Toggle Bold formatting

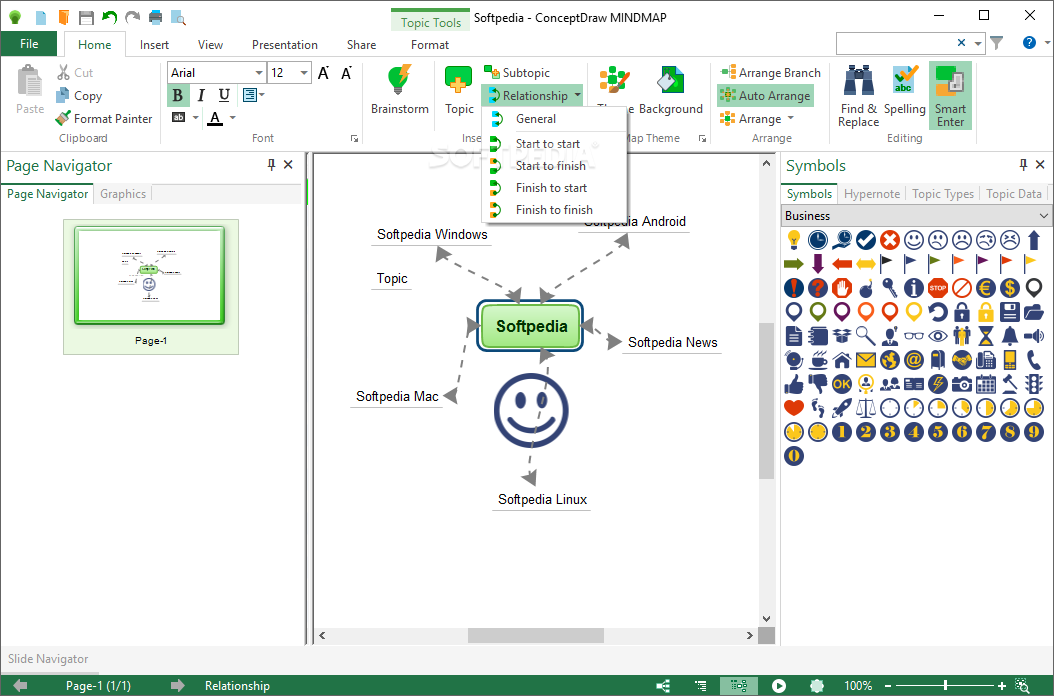(178, 95)
